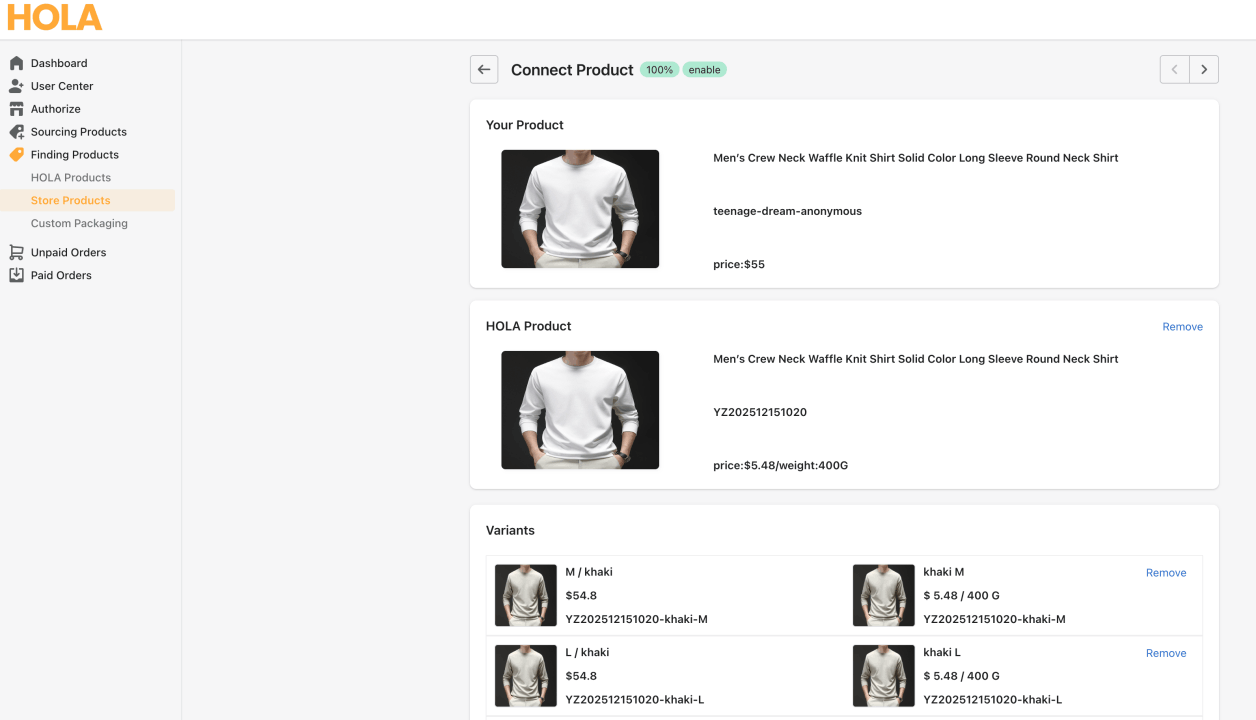Open Custom Packaging in sidebar
This screenshot has width=1256, height=720.
coord(79,224)
